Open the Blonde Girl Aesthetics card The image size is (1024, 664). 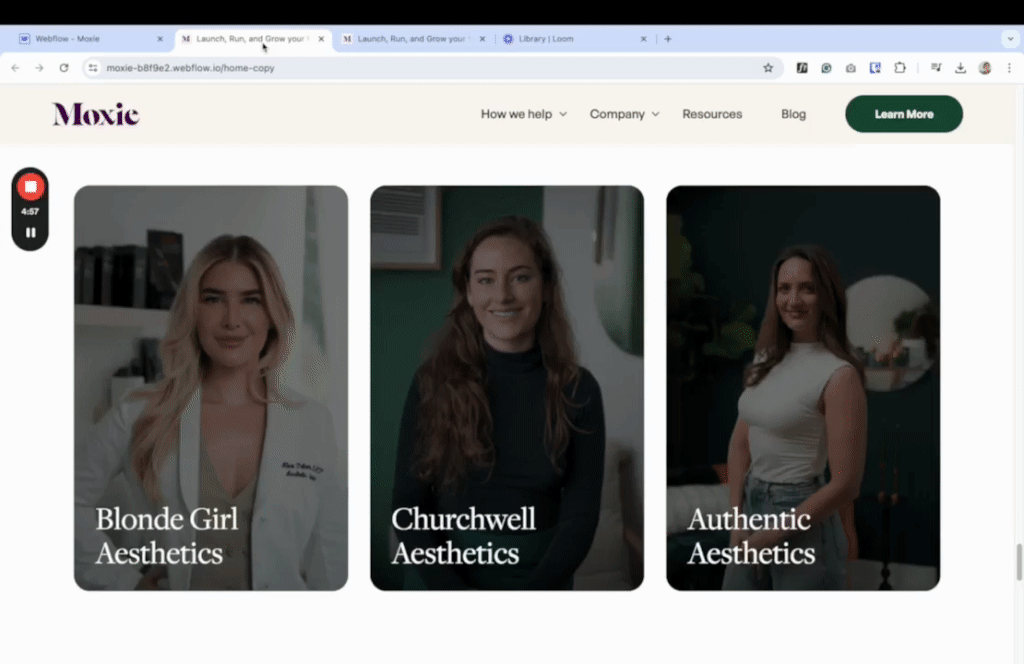click(211, 388)
